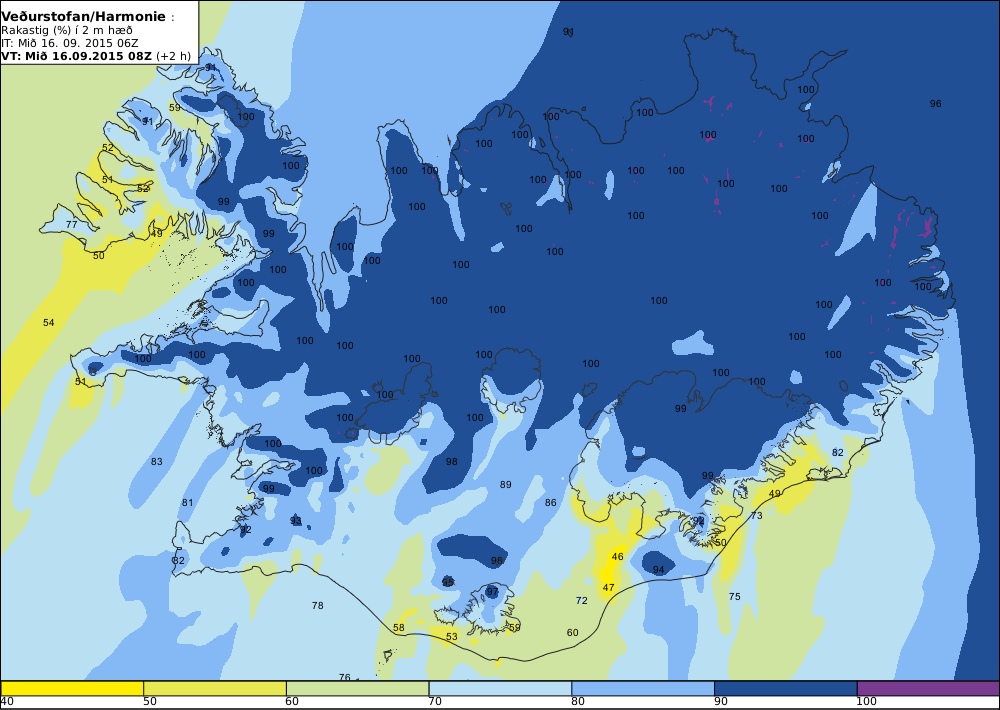Click the humidity value "73" on the map
1000x710 pixels.
tap(756, 515)
